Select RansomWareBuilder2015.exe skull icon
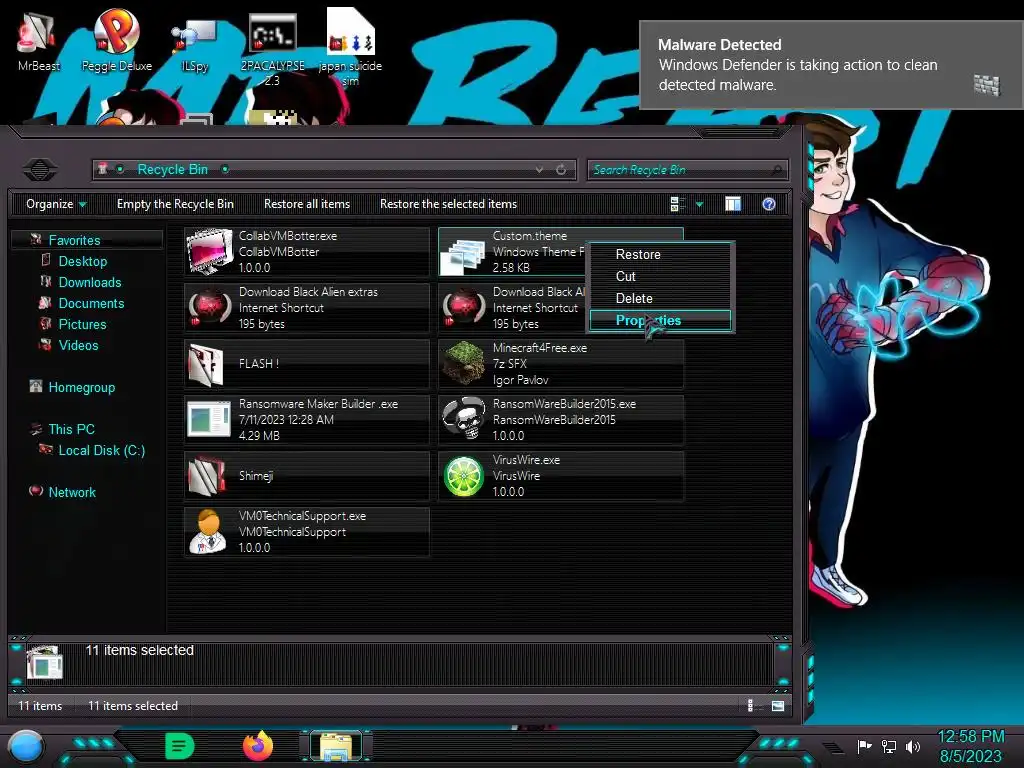Image resolution: width=1024 pixels, height=768 pixels. [x=463, y=419]
